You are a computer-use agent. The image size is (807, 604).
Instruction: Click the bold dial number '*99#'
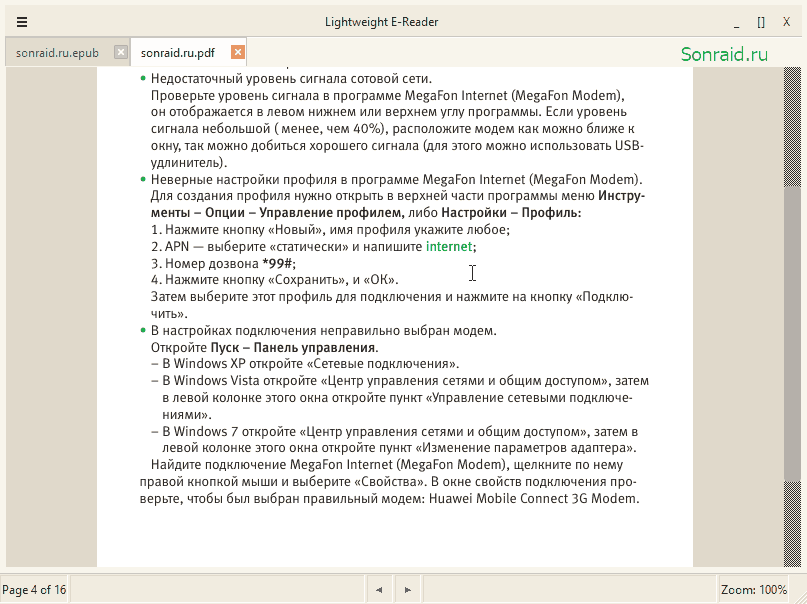[x=277, y=263]
